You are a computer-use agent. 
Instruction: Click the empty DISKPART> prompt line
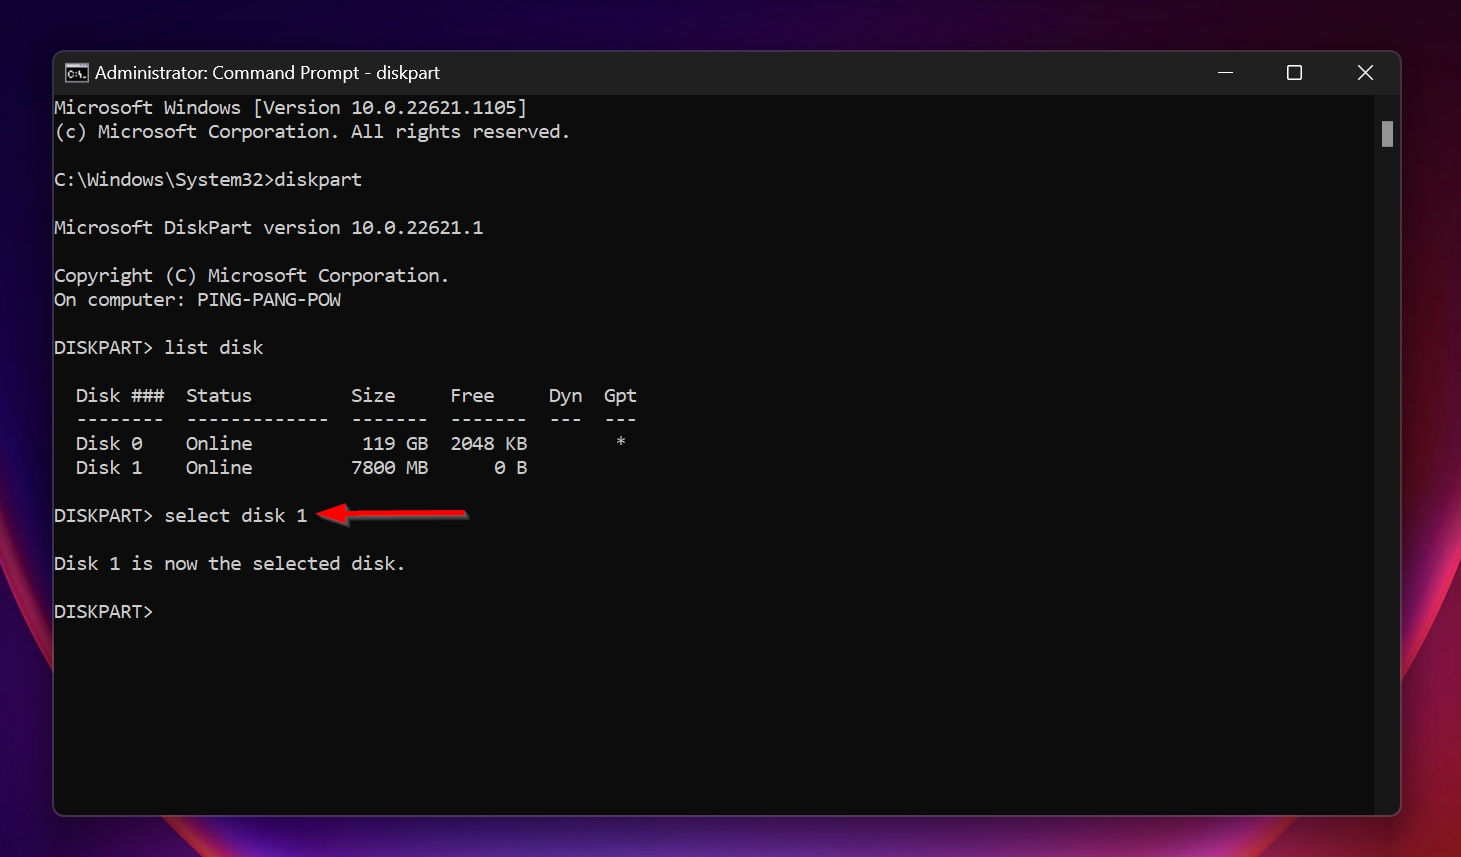point(104,612)
